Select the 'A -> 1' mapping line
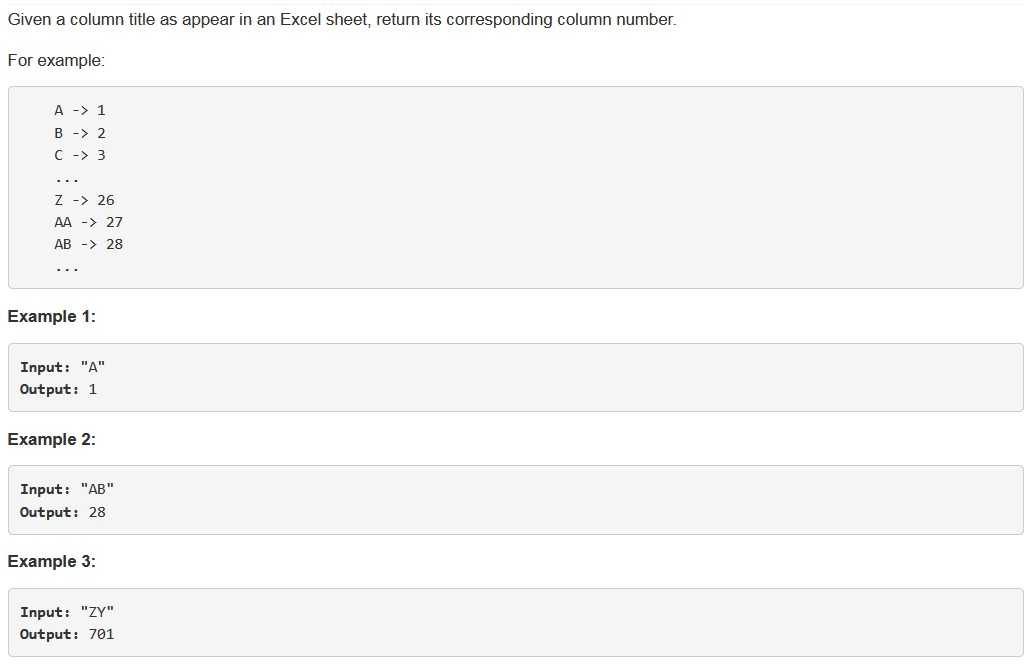This screenshot has height=665, width=1030. point(80,110)
